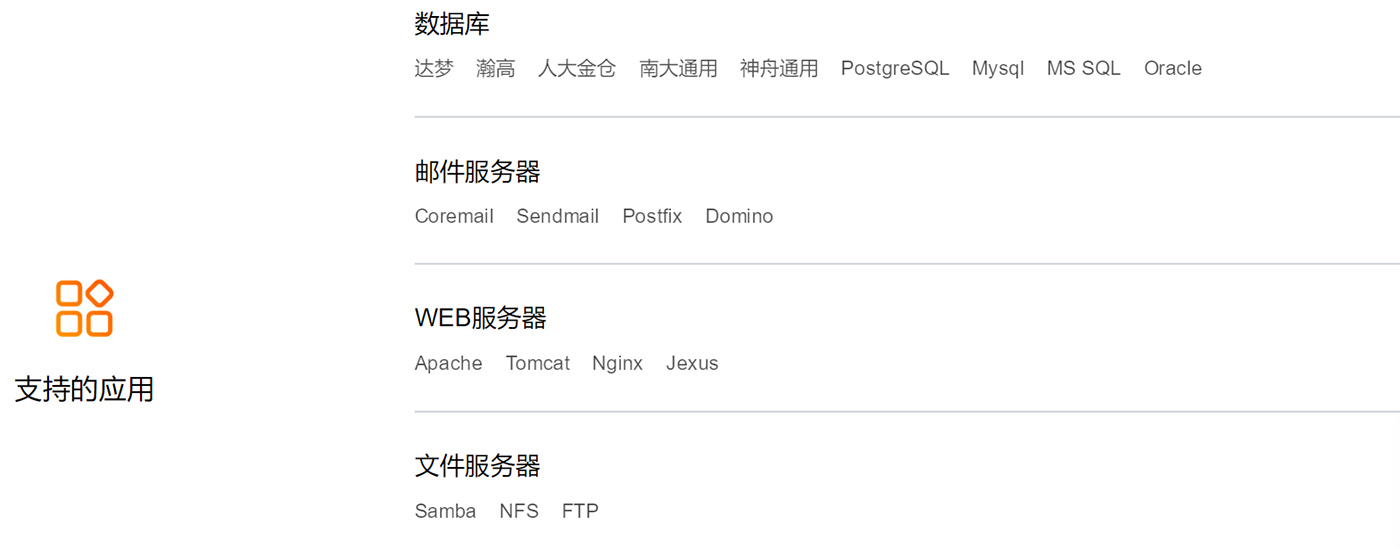Click the Mysql database link
The height and width of the screenshot is (549, 1400).
[998, 68]
